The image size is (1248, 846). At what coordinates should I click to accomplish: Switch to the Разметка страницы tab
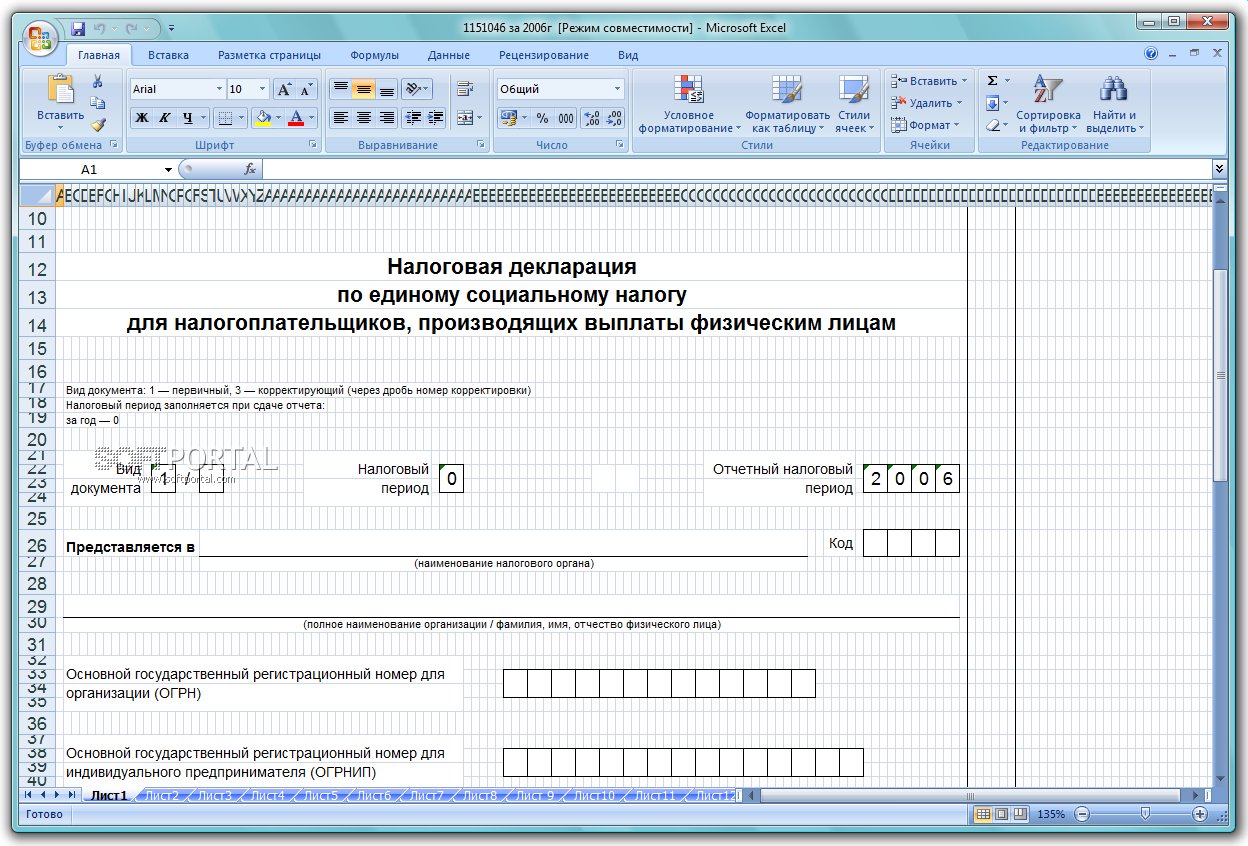(269, 55)
